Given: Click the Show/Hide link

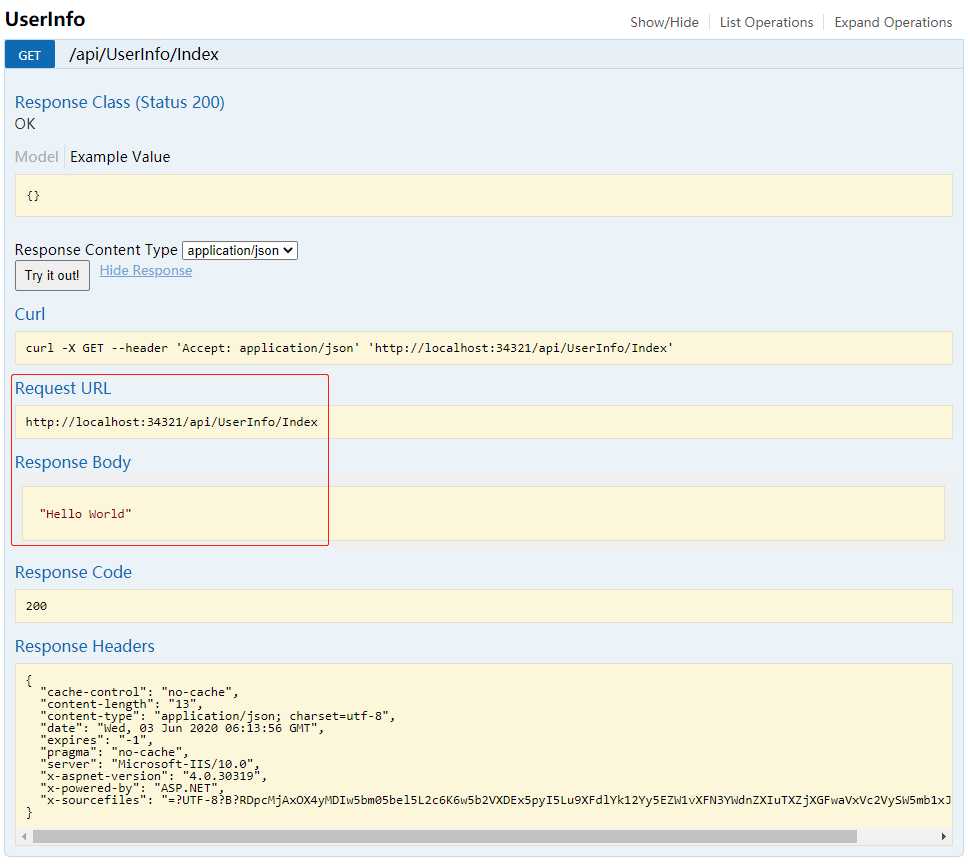Looking at the screenshot, I should (x=664, y=22).
